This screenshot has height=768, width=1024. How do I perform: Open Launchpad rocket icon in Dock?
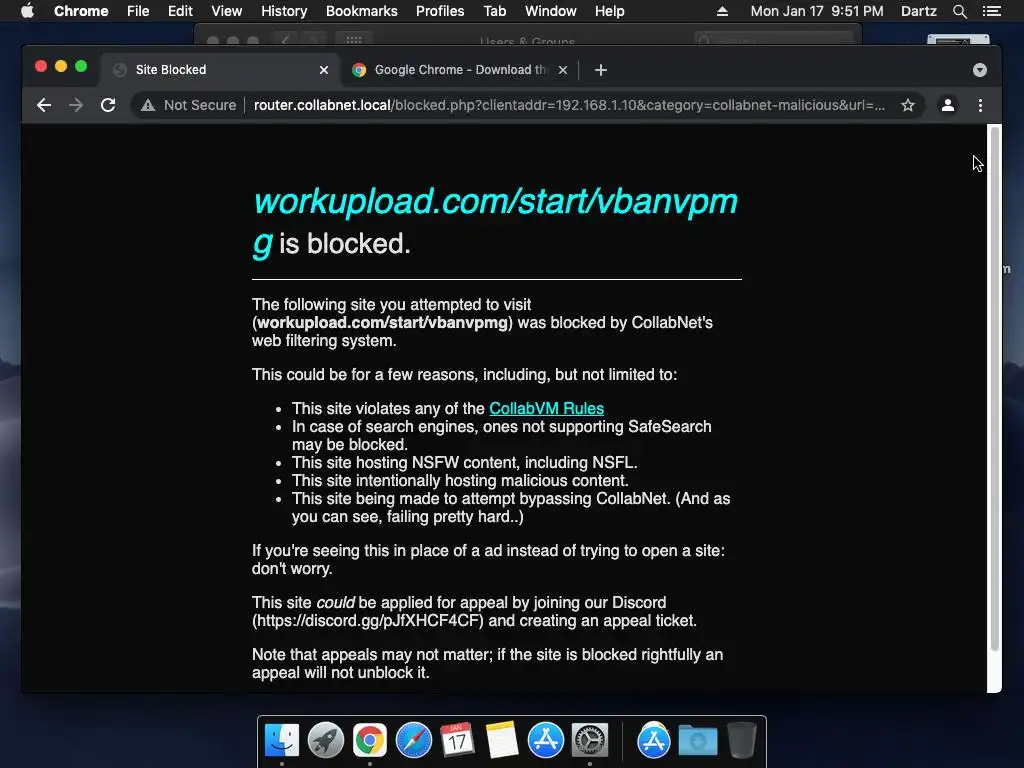[326, 741]
